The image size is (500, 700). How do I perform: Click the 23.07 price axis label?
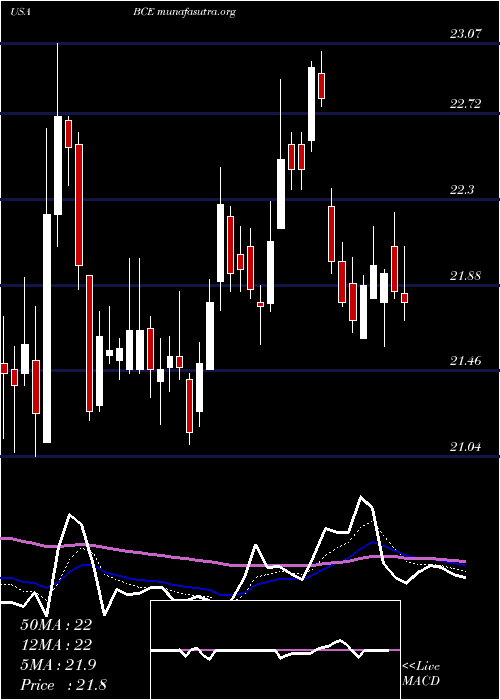tap(466, 34)
